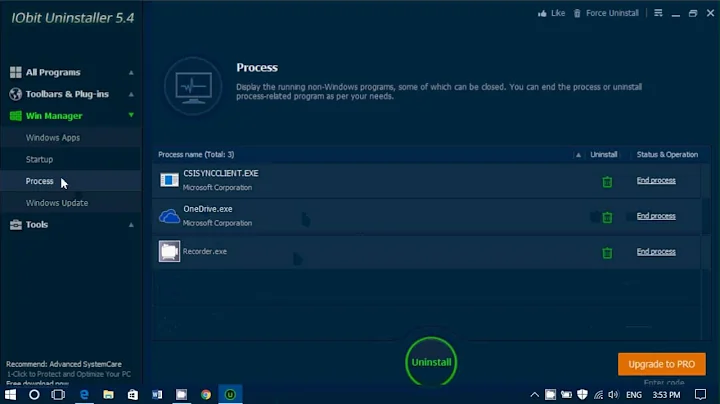720x404 pixels.
Task: Click trash icon for OneDrive.exe
Action: point(607,217)
